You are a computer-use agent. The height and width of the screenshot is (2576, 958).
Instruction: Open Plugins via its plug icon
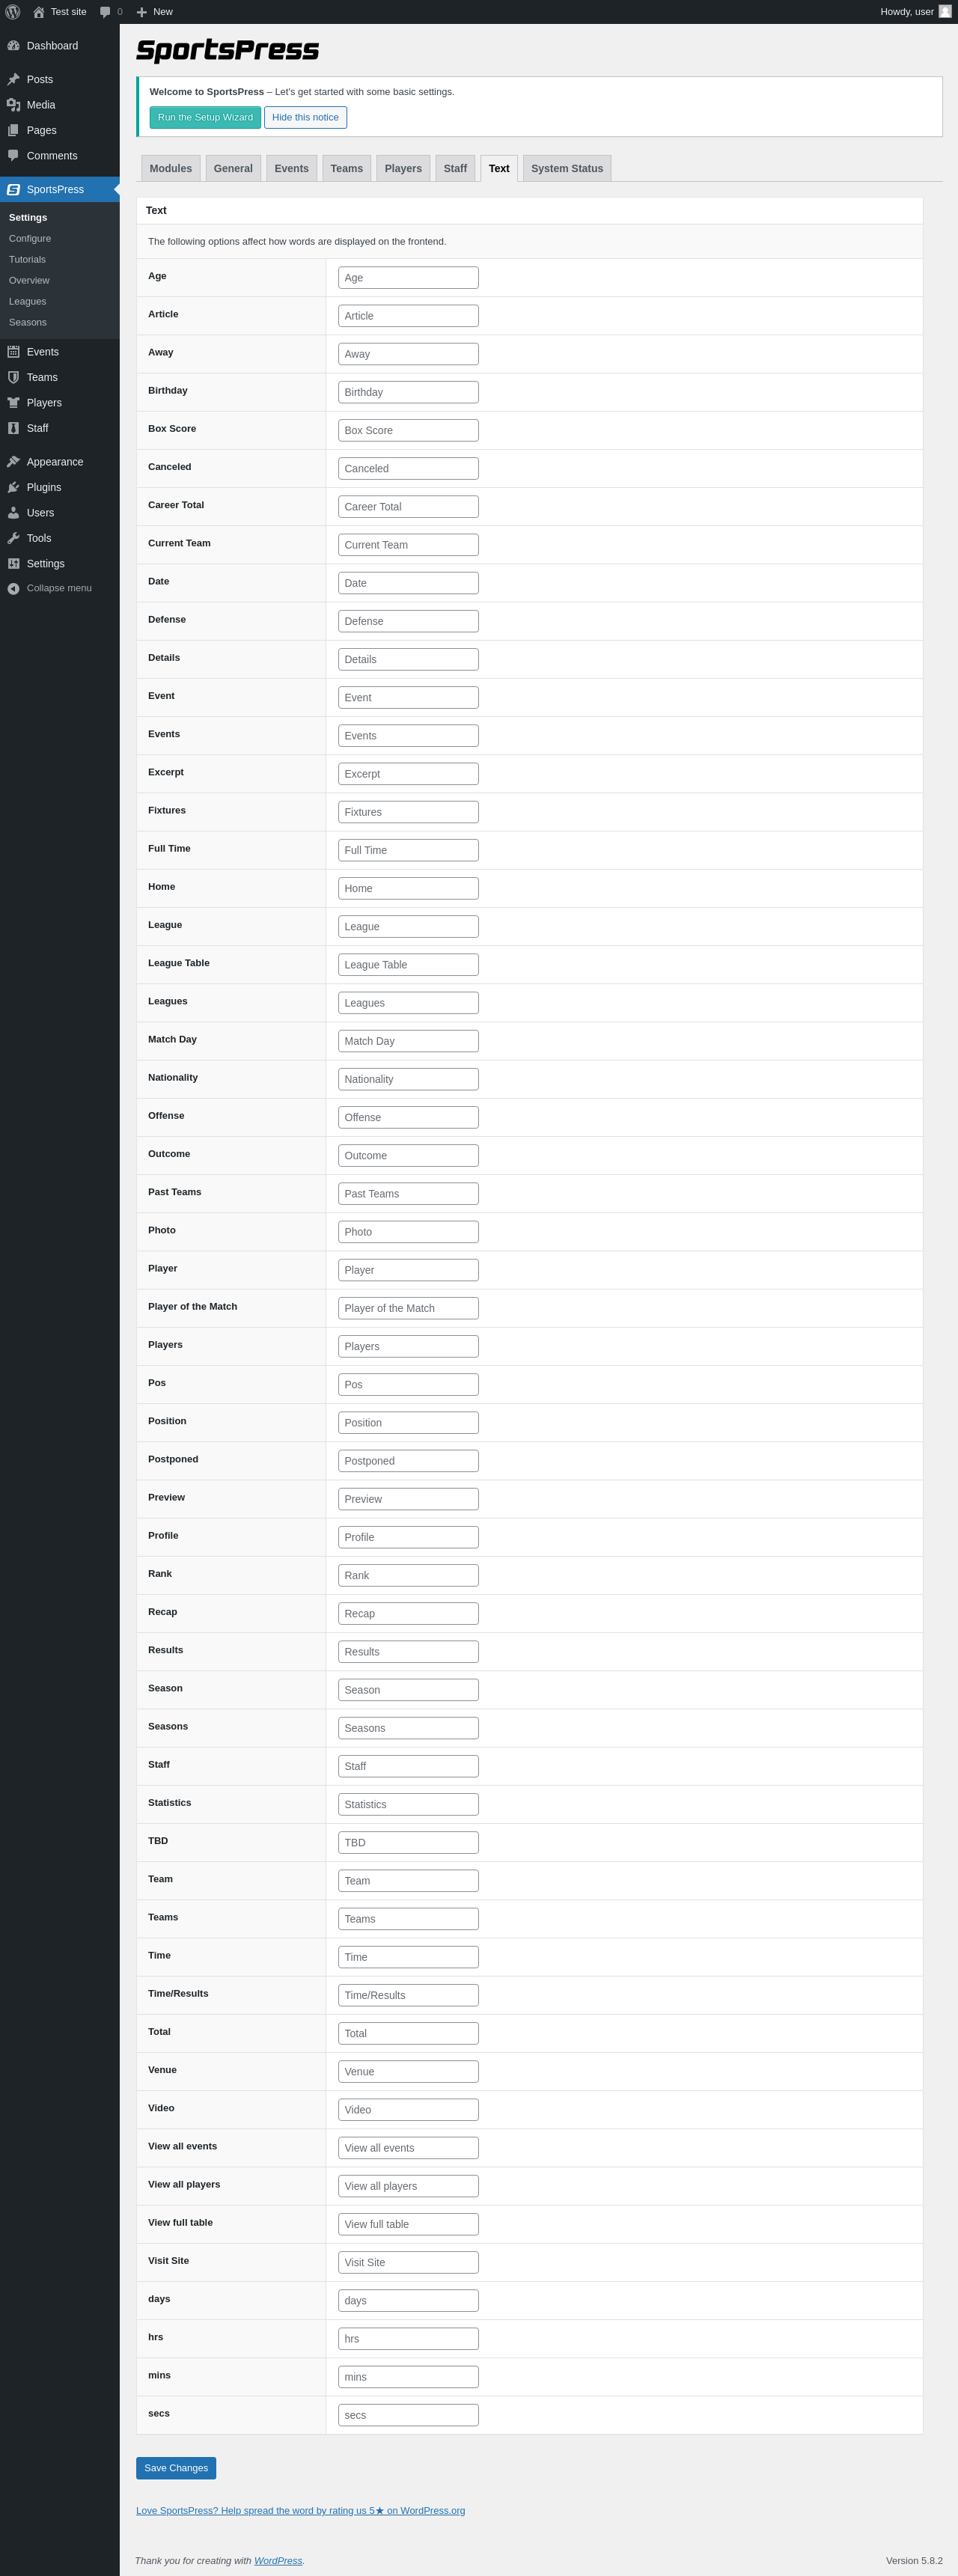[x=13, y=488]
